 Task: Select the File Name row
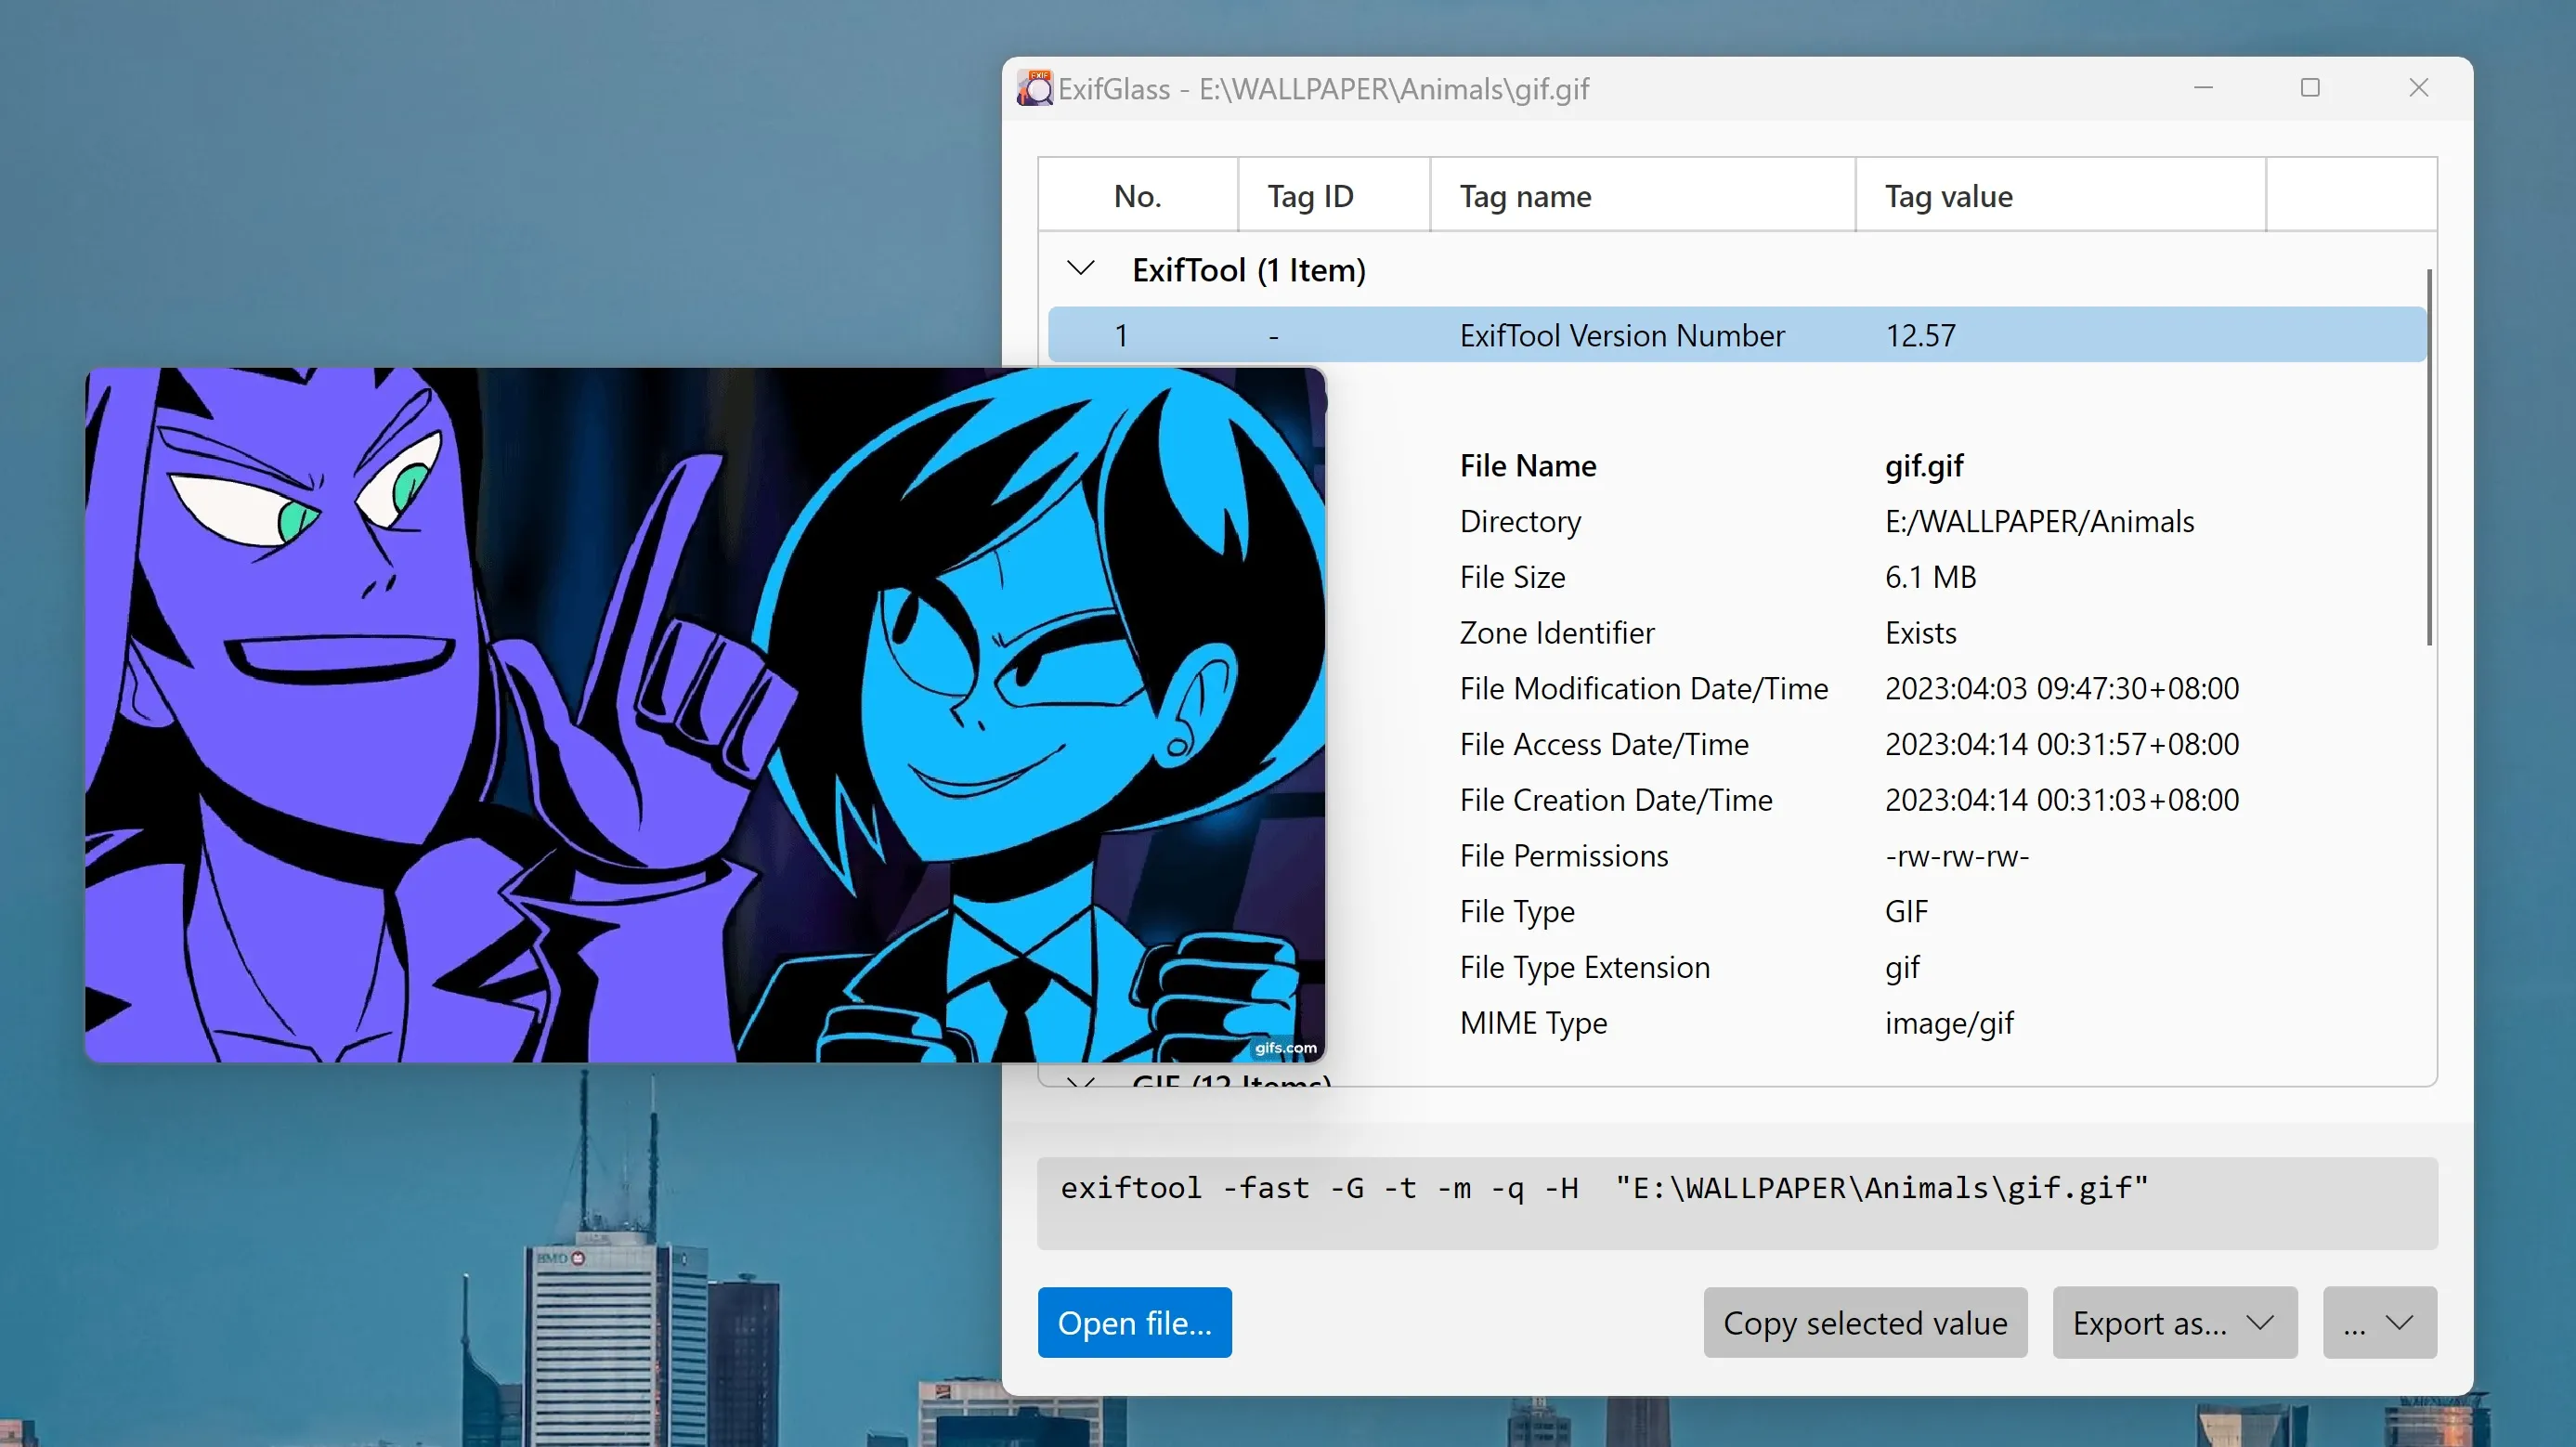pos(1527,465)
